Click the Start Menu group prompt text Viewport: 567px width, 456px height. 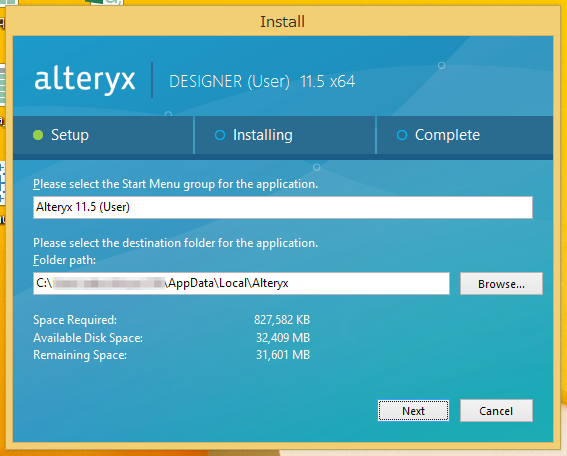click(175, 184)
